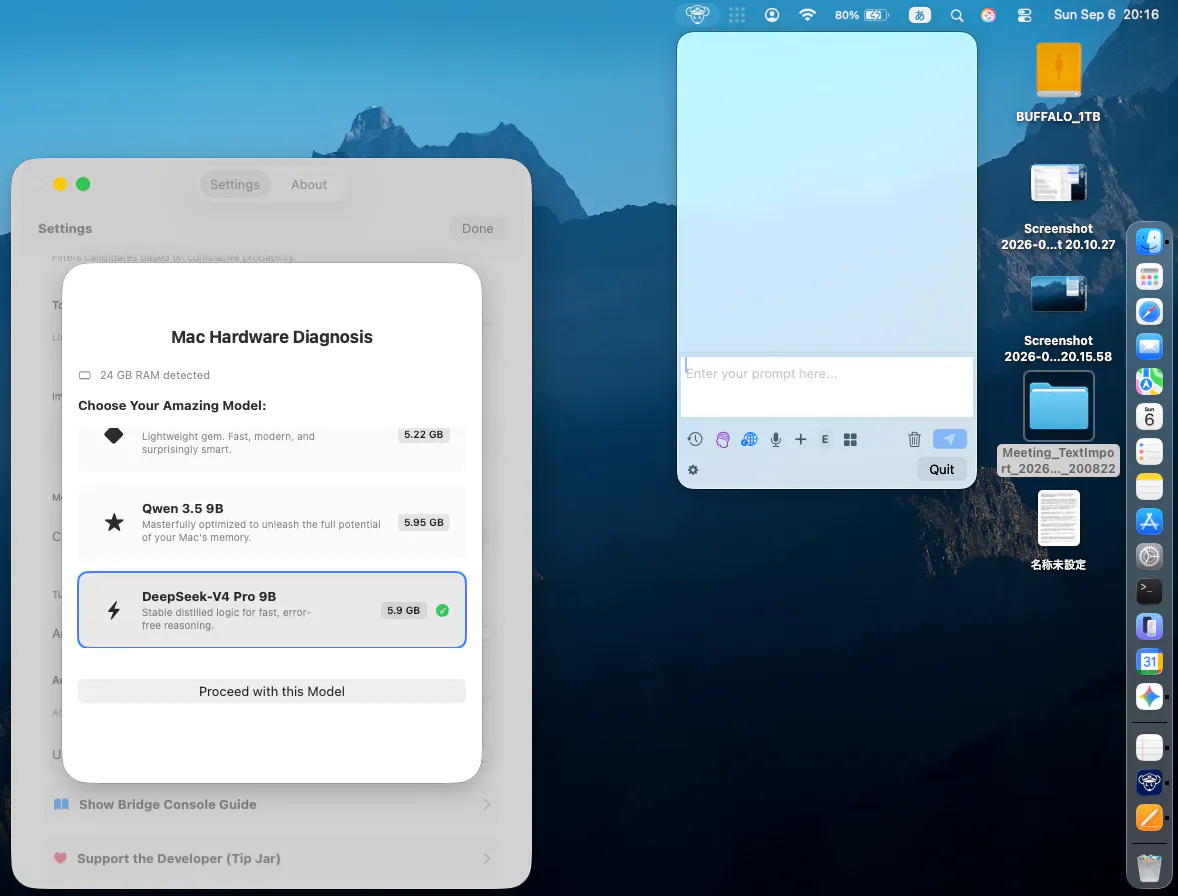Open Support the Developer (Tip Jar) row
This screenshot has width=1178, height=896.
pos(272,858)
